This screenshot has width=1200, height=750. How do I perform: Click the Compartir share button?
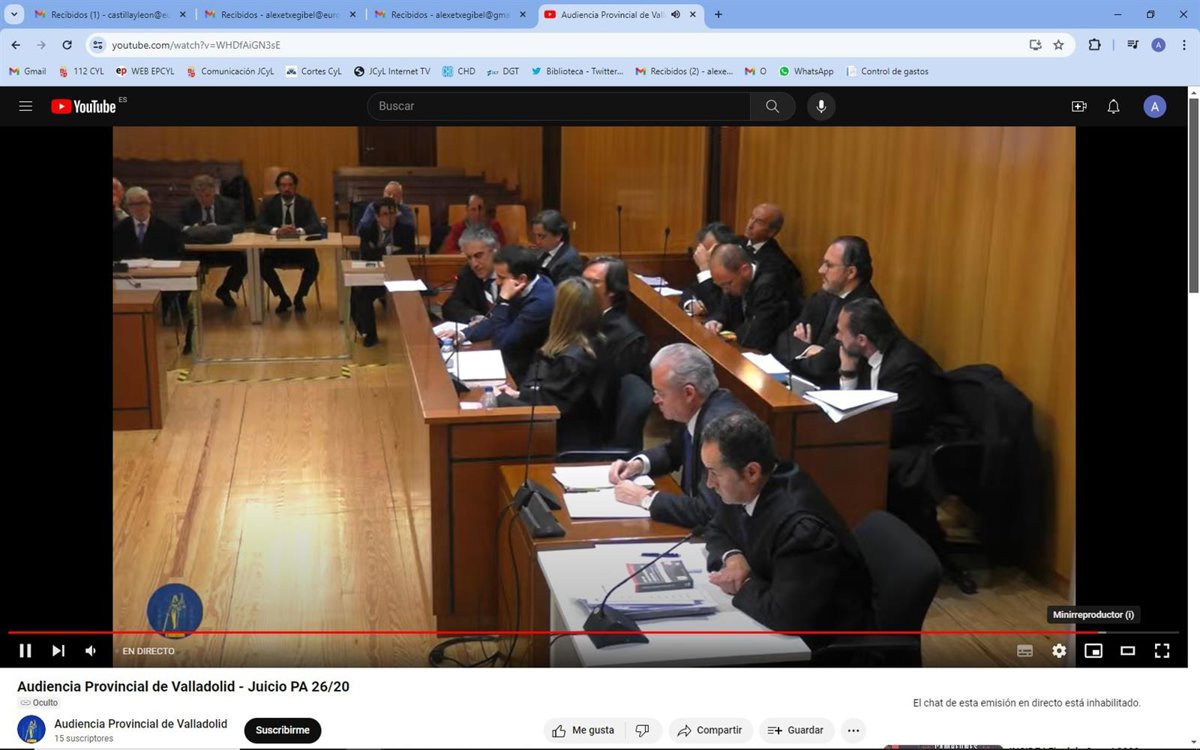pyautogui.click(x=710, y=730)
